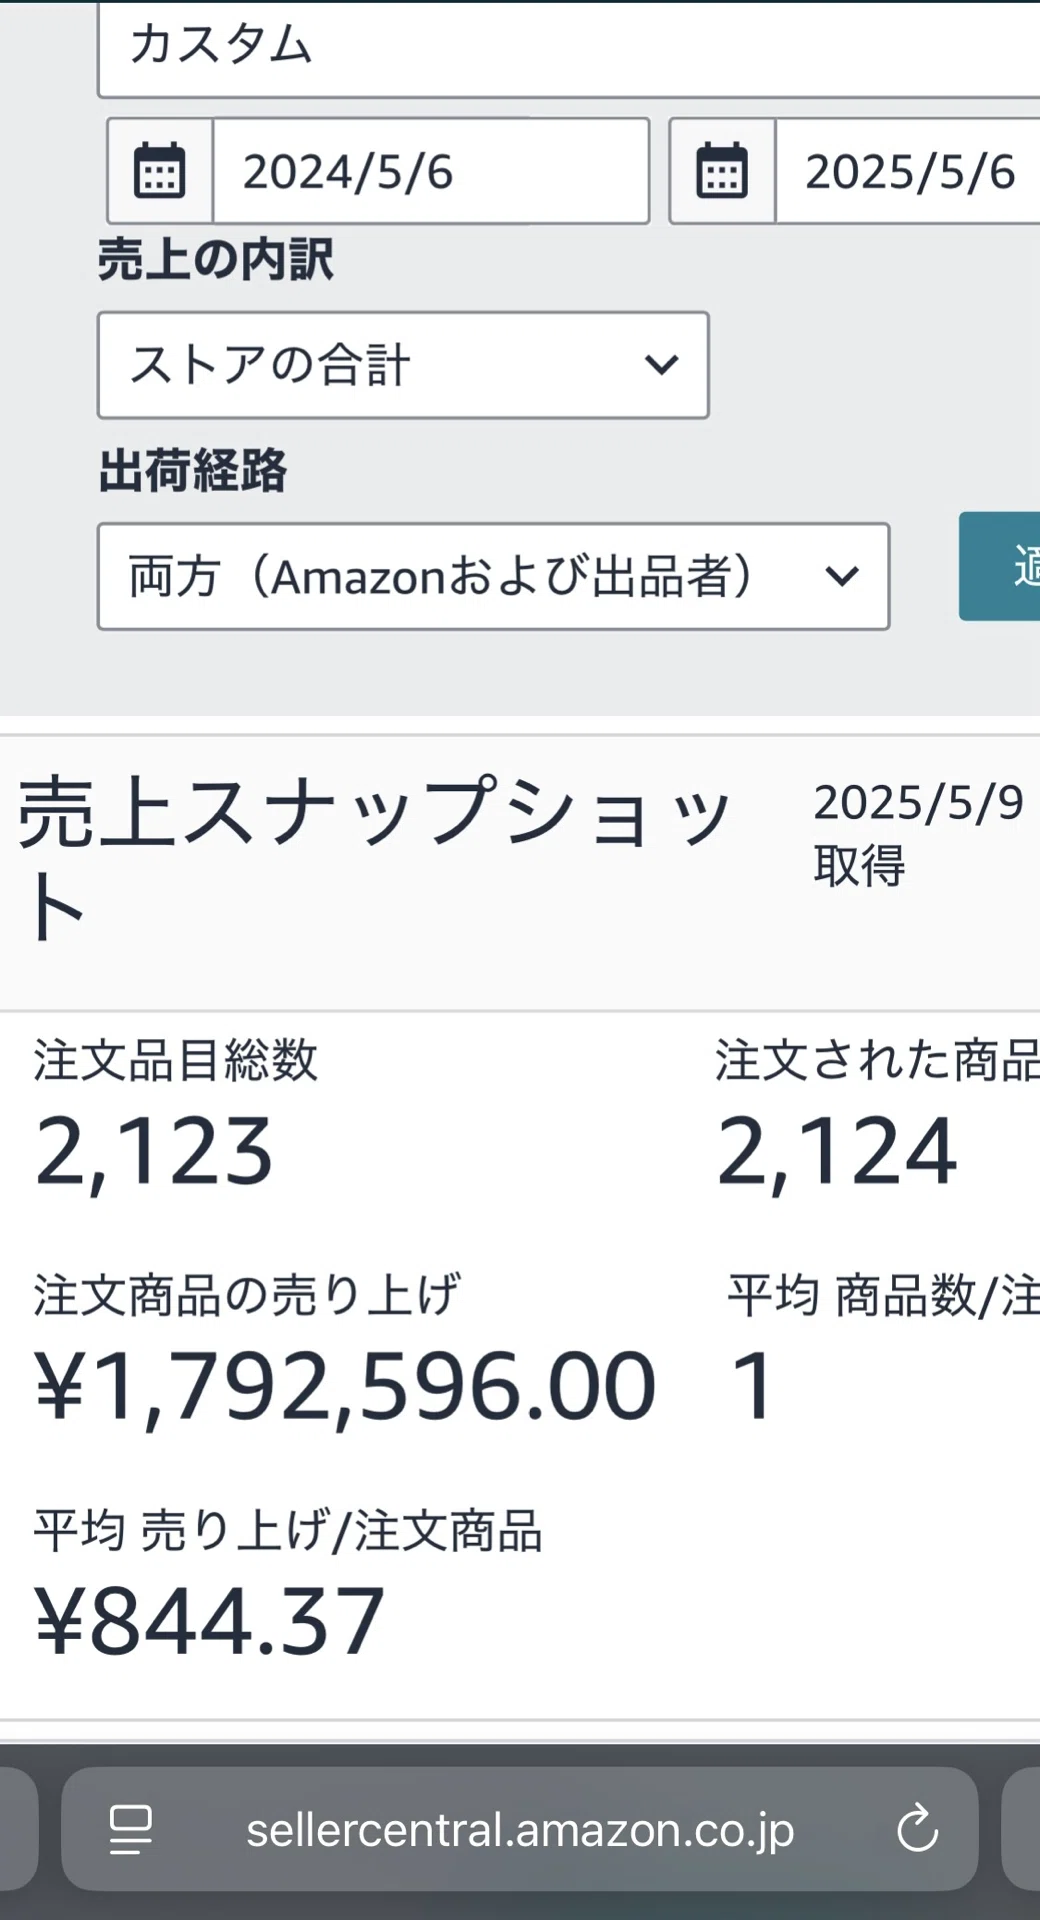Click the 2025/5/9 取得 timestamp
Image resolution: width=1040 pixels, height=1920 pixels.
coord(918,833)
